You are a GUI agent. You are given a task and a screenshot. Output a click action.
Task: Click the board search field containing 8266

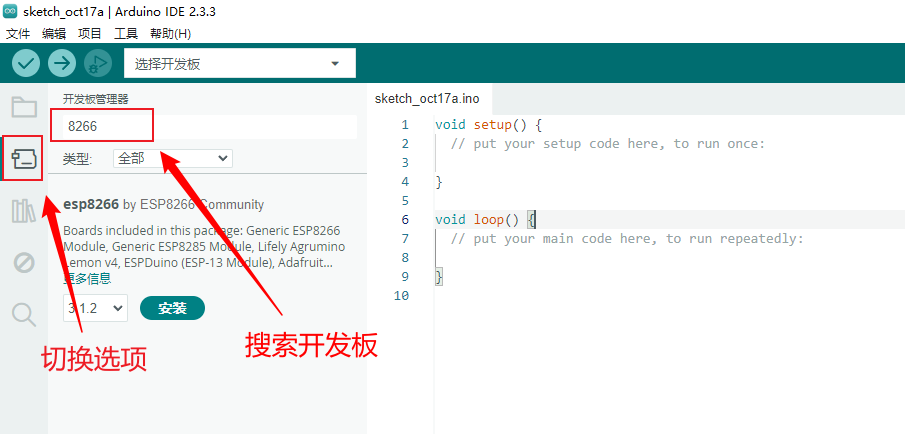pyautogui.click(x=210, y=126)
